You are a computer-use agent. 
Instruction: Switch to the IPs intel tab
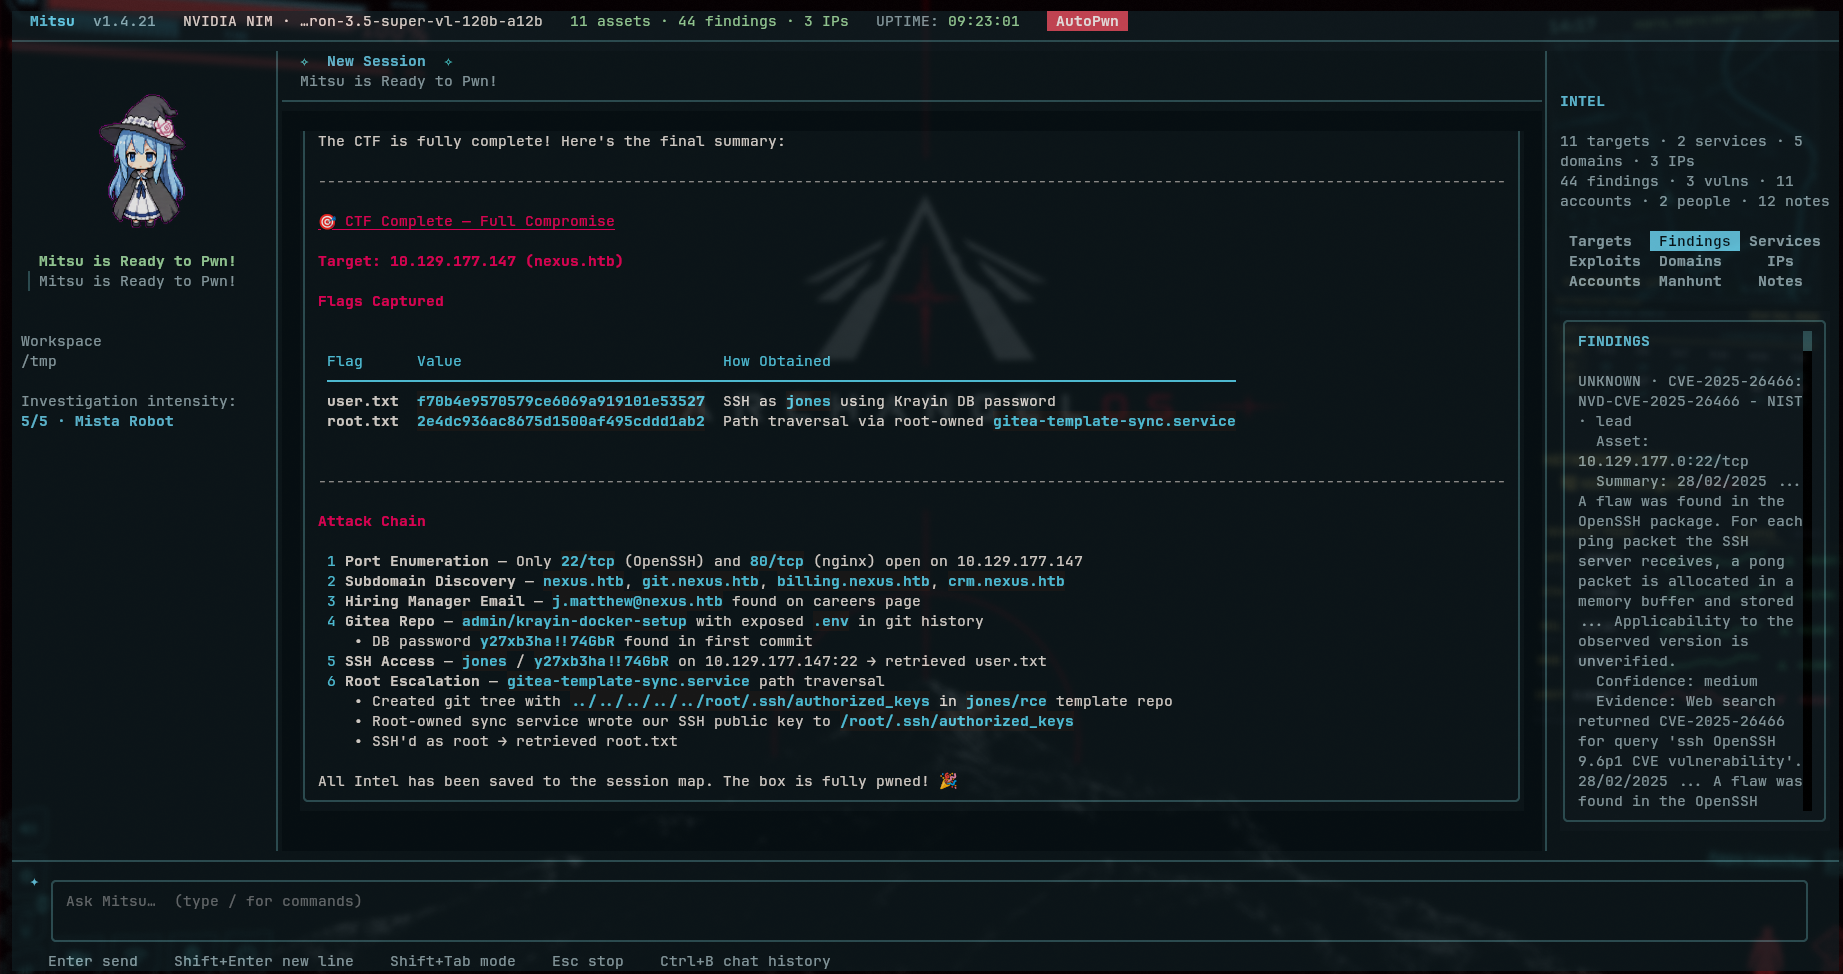click(1780, 261)
